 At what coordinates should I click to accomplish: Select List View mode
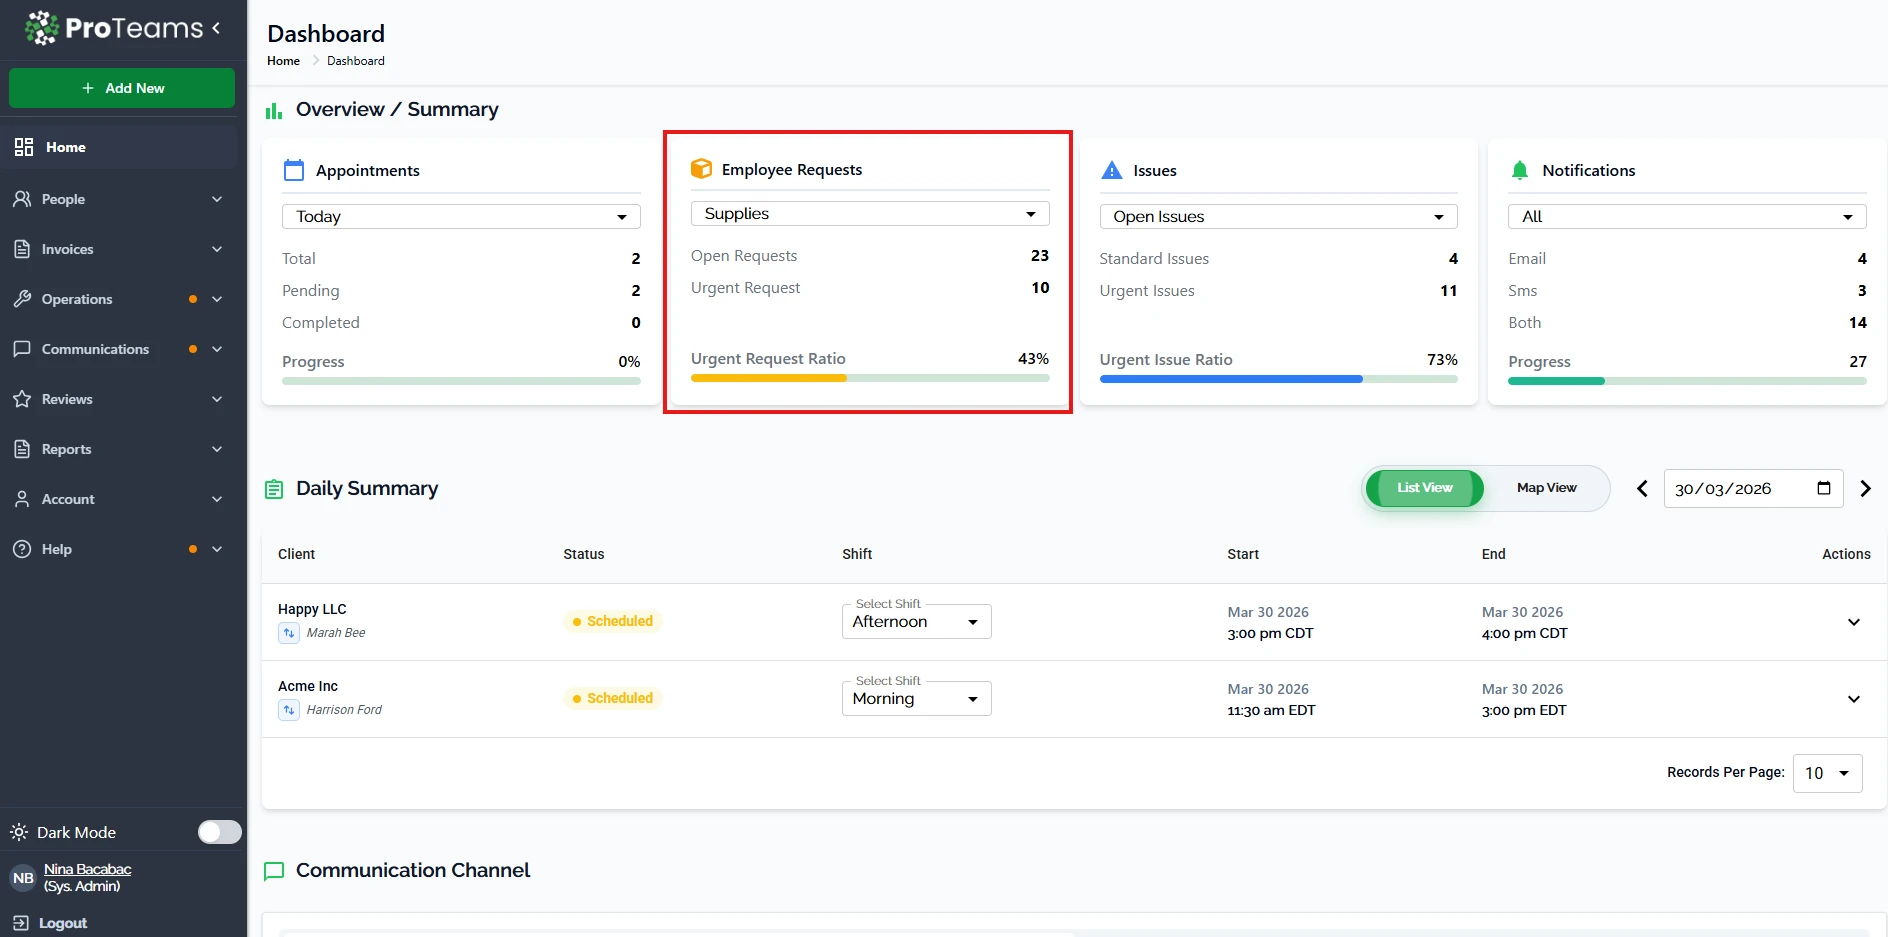(1424, 488)
